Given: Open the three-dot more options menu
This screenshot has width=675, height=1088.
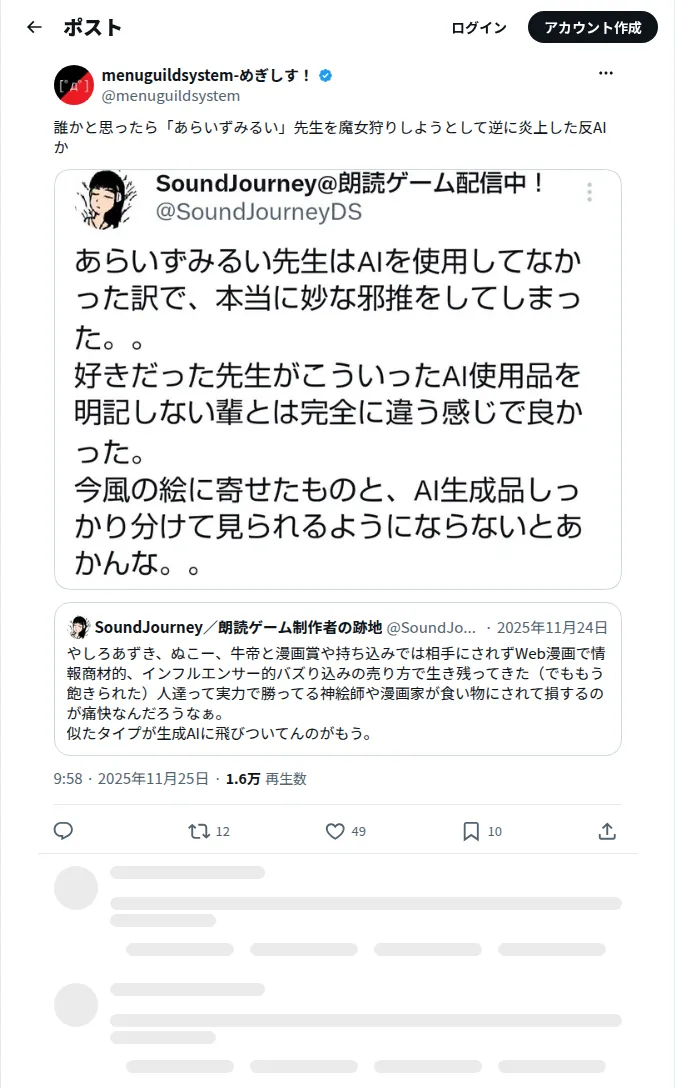Looking at the screenshot, I should coord(606,73).
